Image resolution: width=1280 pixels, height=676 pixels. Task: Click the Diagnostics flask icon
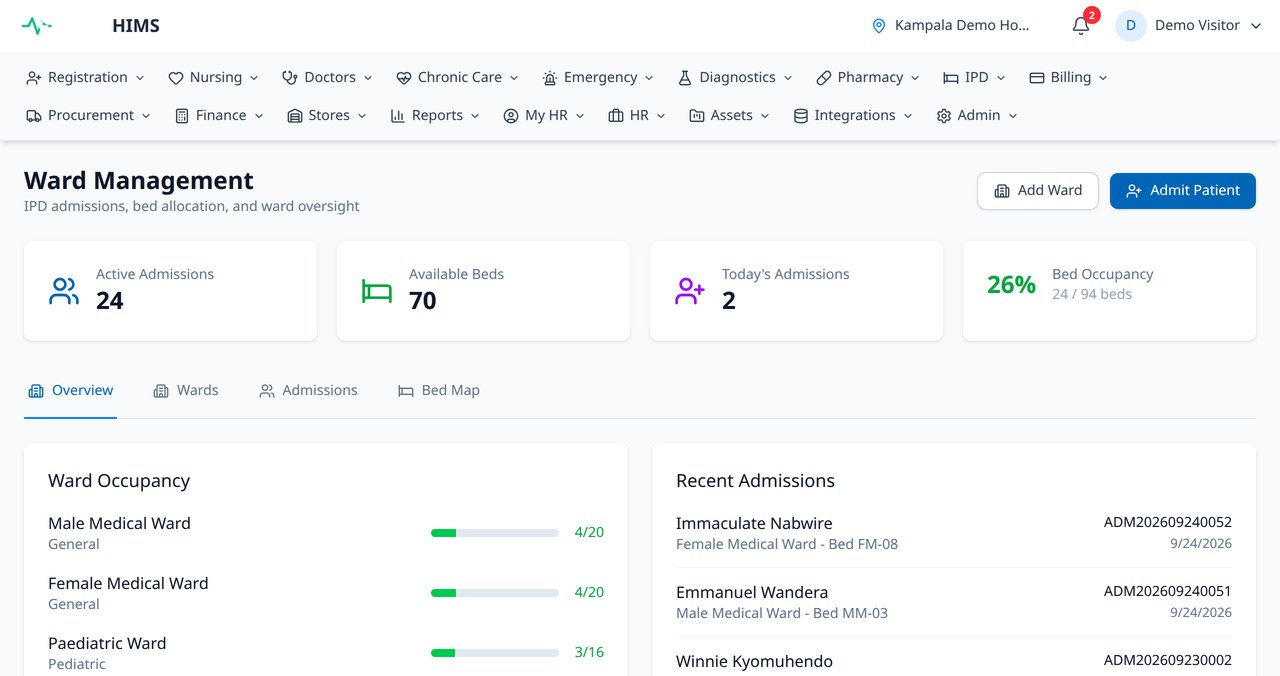pyautogui.click(x=685, y=78)
